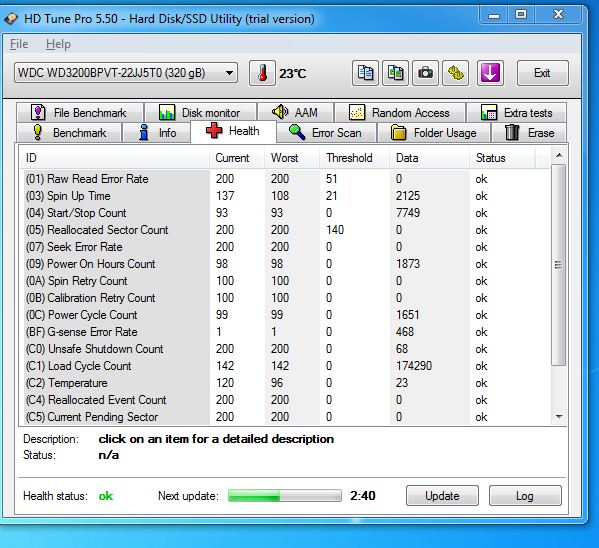Click the Update button
The image size is (599, 548).
click(442, 496)
